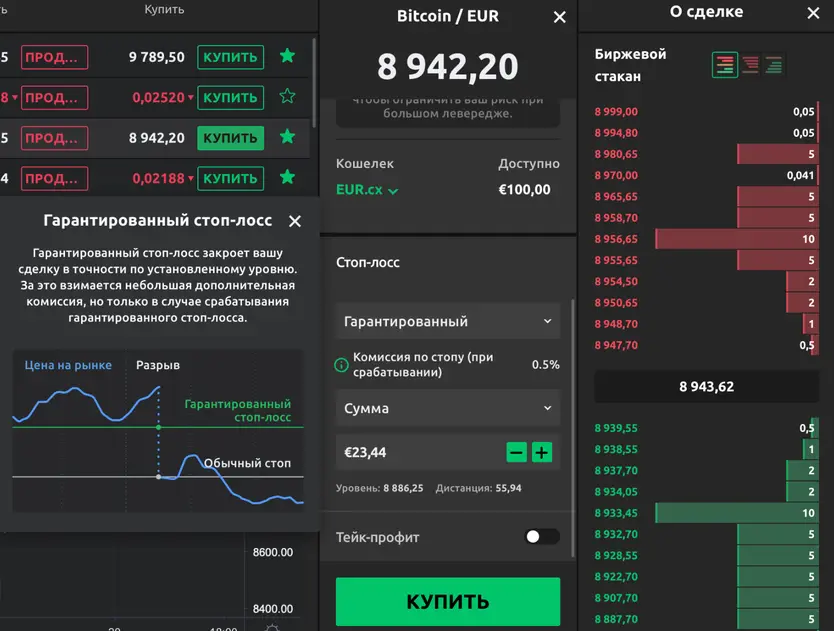Screen dimensions: 834x631
Task: Toggle the favorite star next to 0,02188
Action: click(x=288, y=178)
